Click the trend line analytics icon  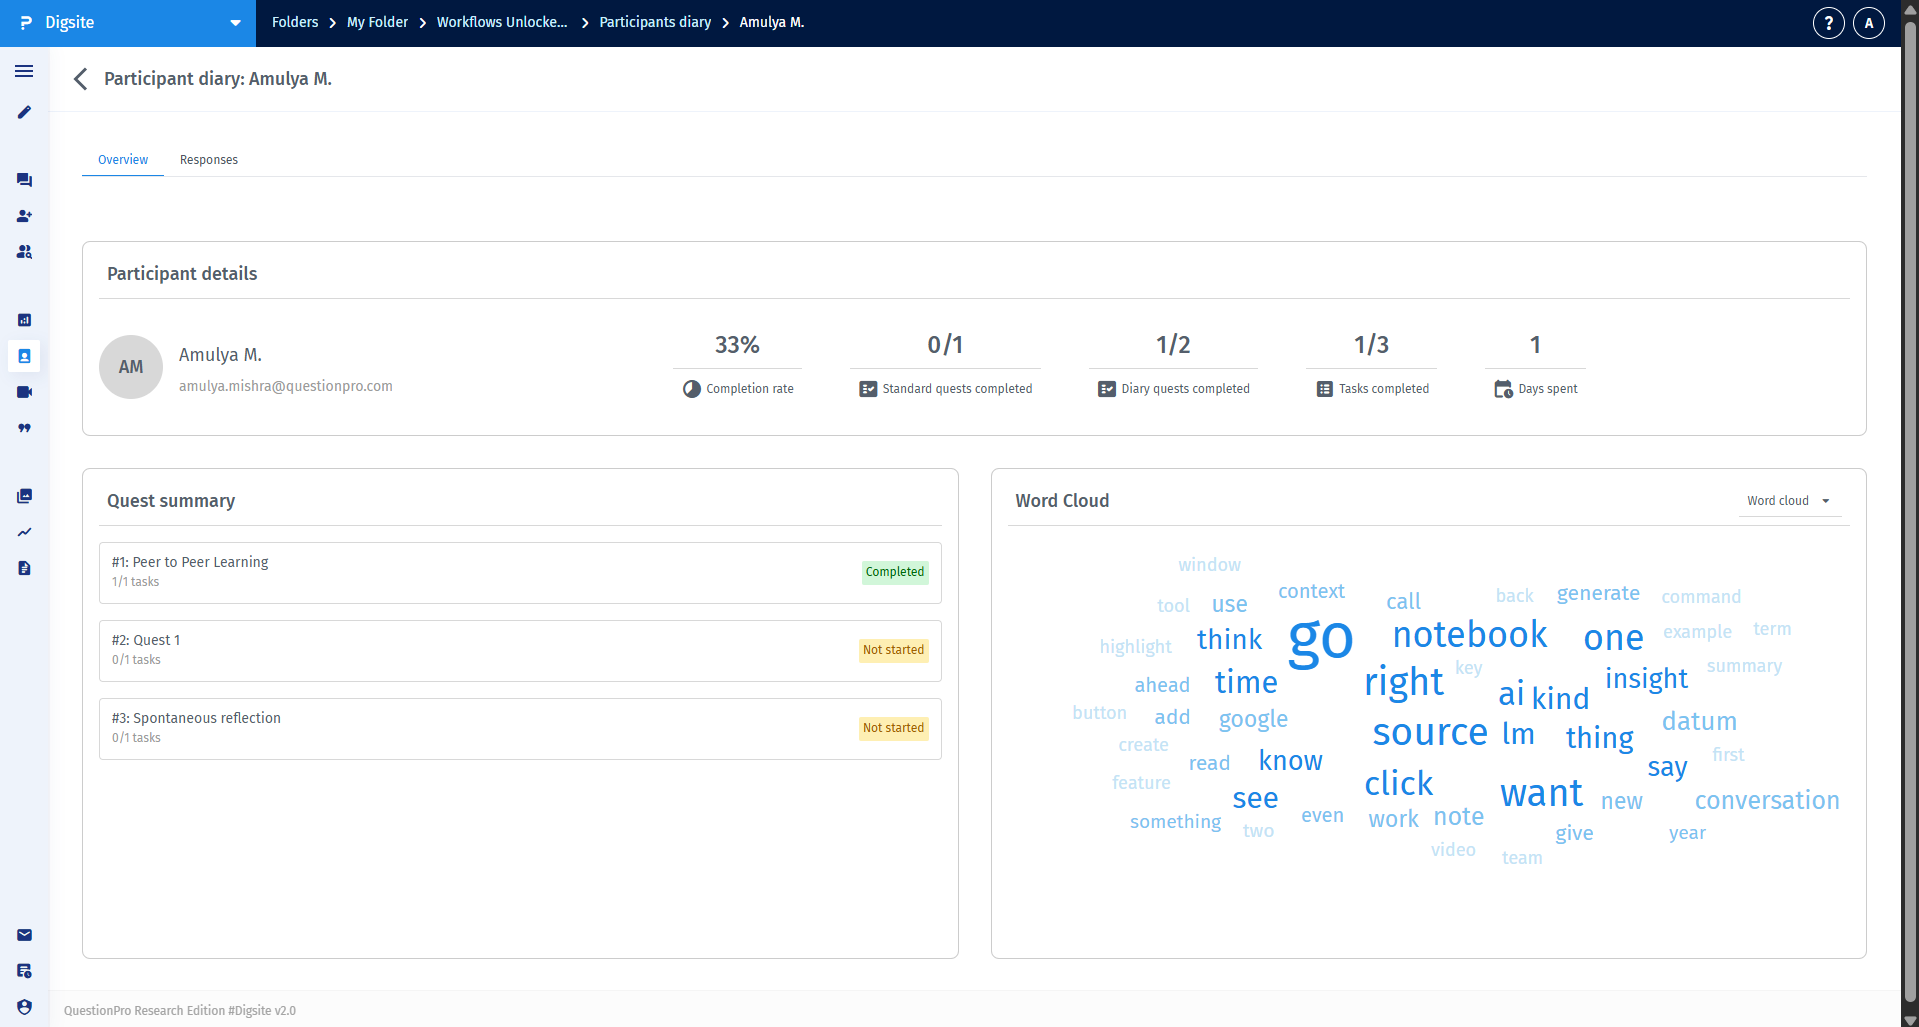tap(24, 532)
